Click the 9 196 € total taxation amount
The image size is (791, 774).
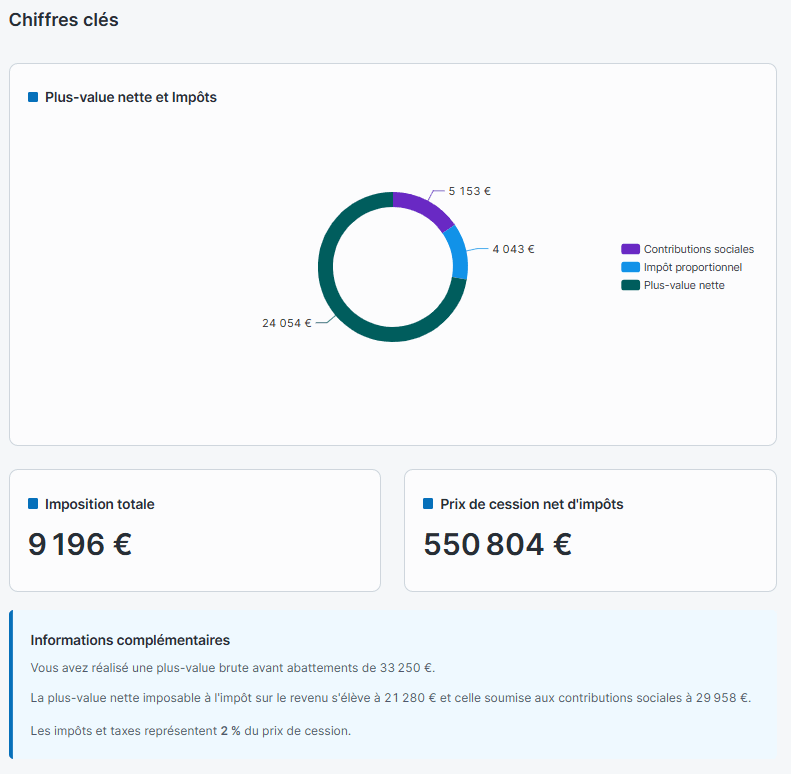[80, 545]
